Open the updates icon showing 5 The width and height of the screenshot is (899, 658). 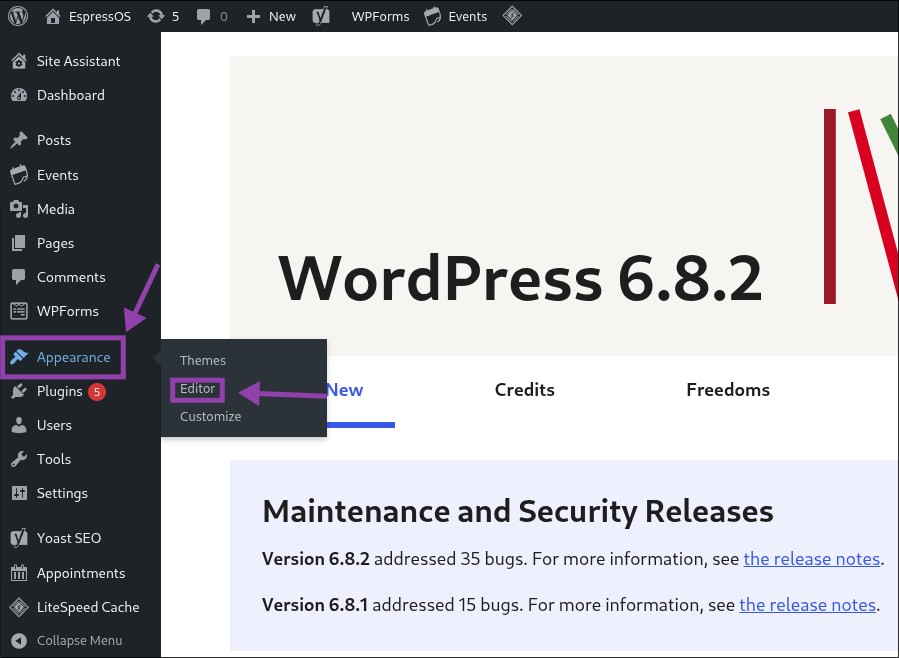tap(155, 16)
